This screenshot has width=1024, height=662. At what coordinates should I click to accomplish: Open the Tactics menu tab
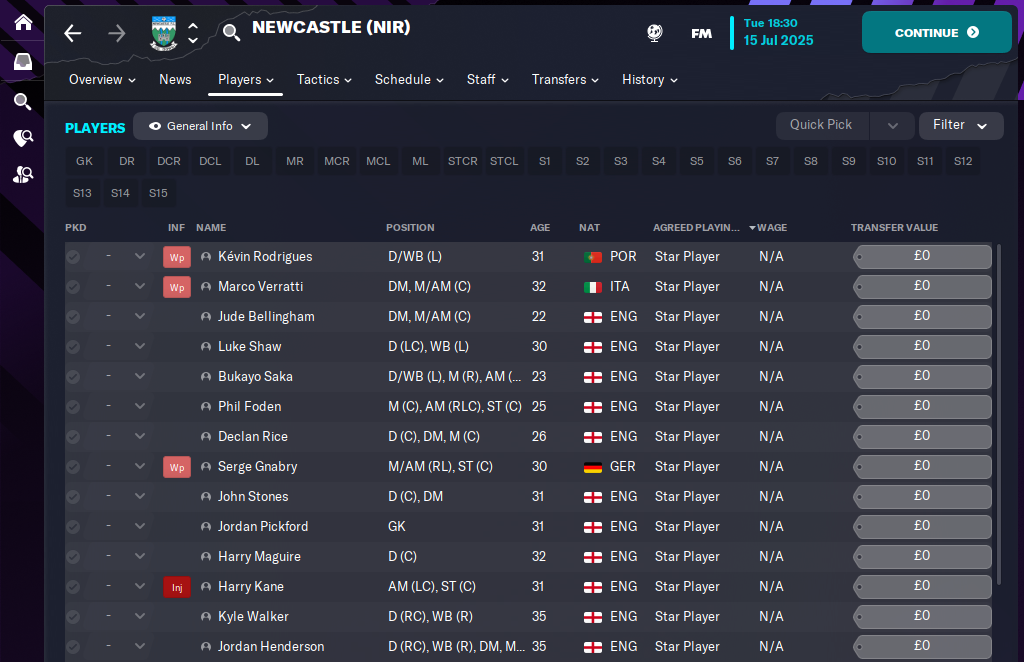pos(324,80)
